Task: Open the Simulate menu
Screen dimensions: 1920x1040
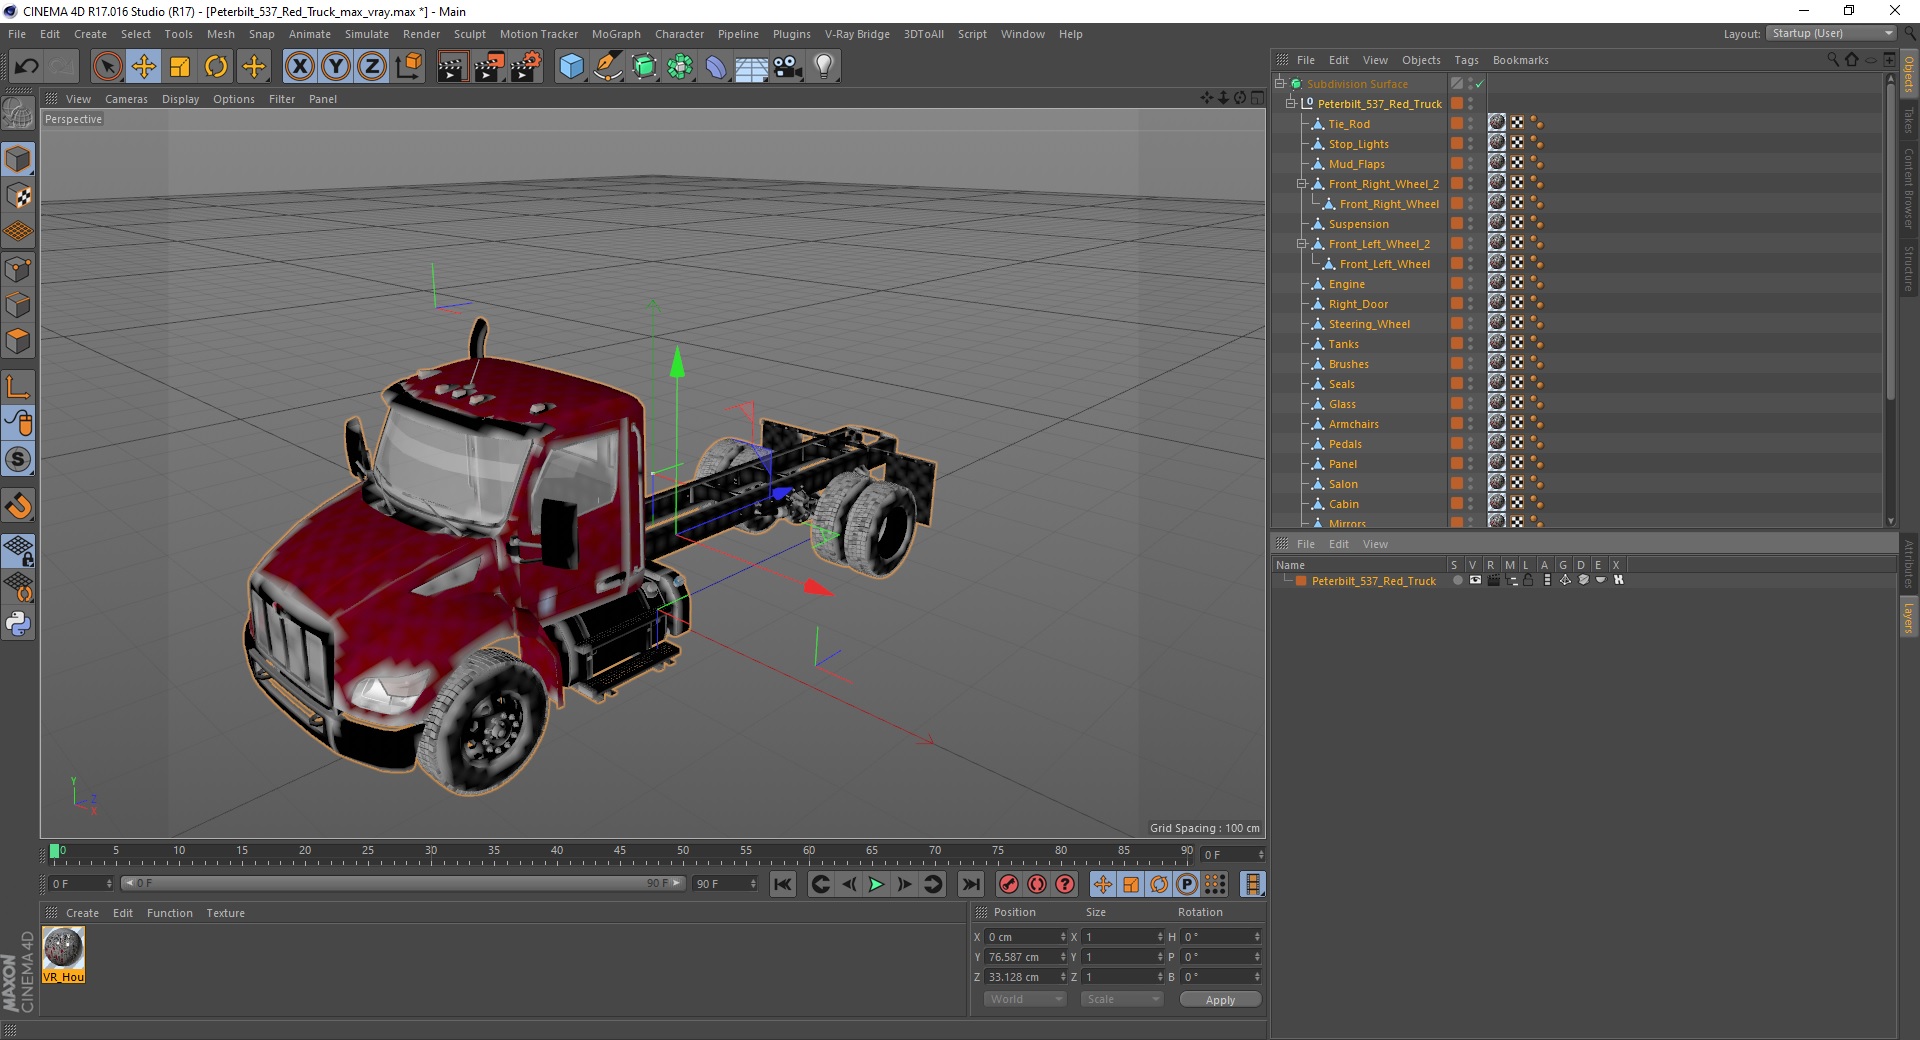Action: [x=366, y=34]
